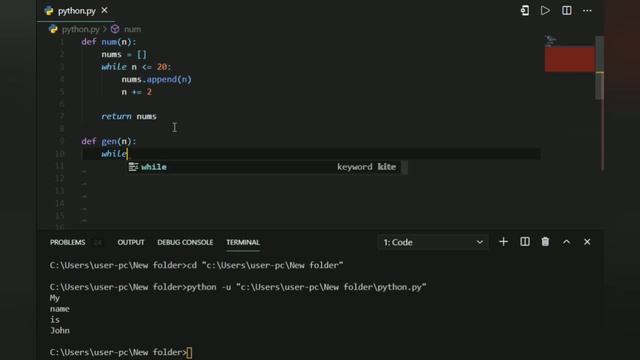Click the terminal input prompt line
640x360 pixels.
tap(121, 352)
